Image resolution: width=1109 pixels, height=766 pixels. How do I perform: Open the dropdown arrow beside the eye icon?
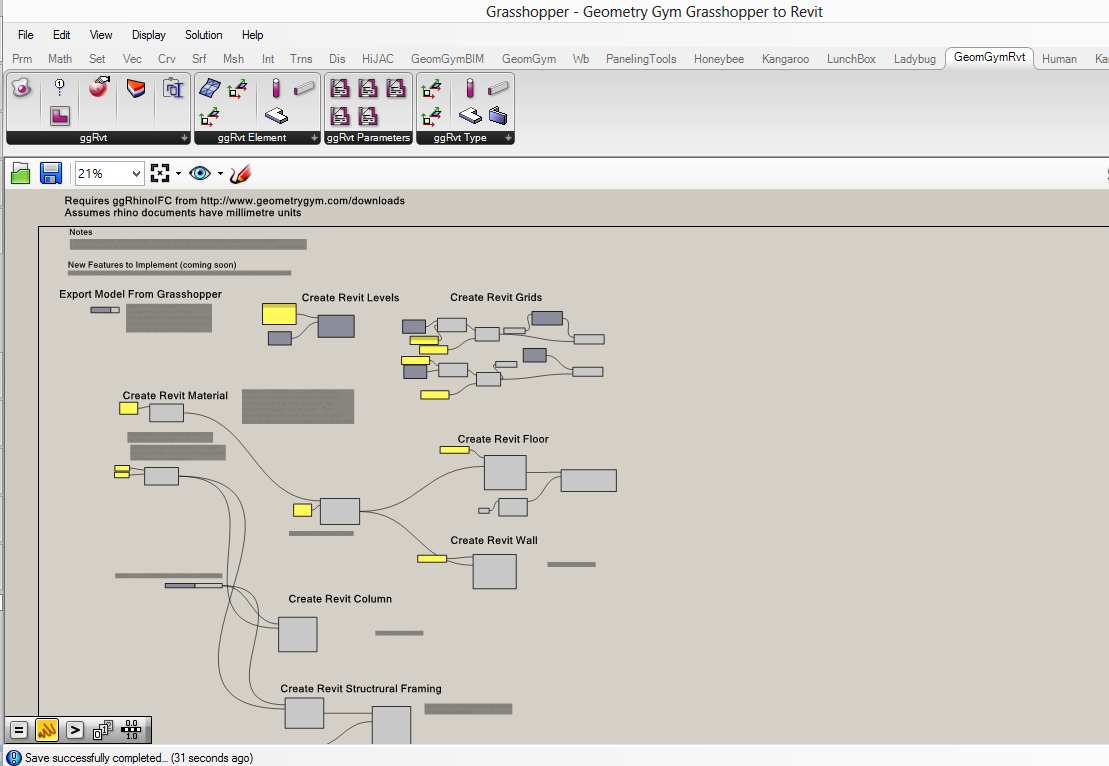tap(220, 174)
